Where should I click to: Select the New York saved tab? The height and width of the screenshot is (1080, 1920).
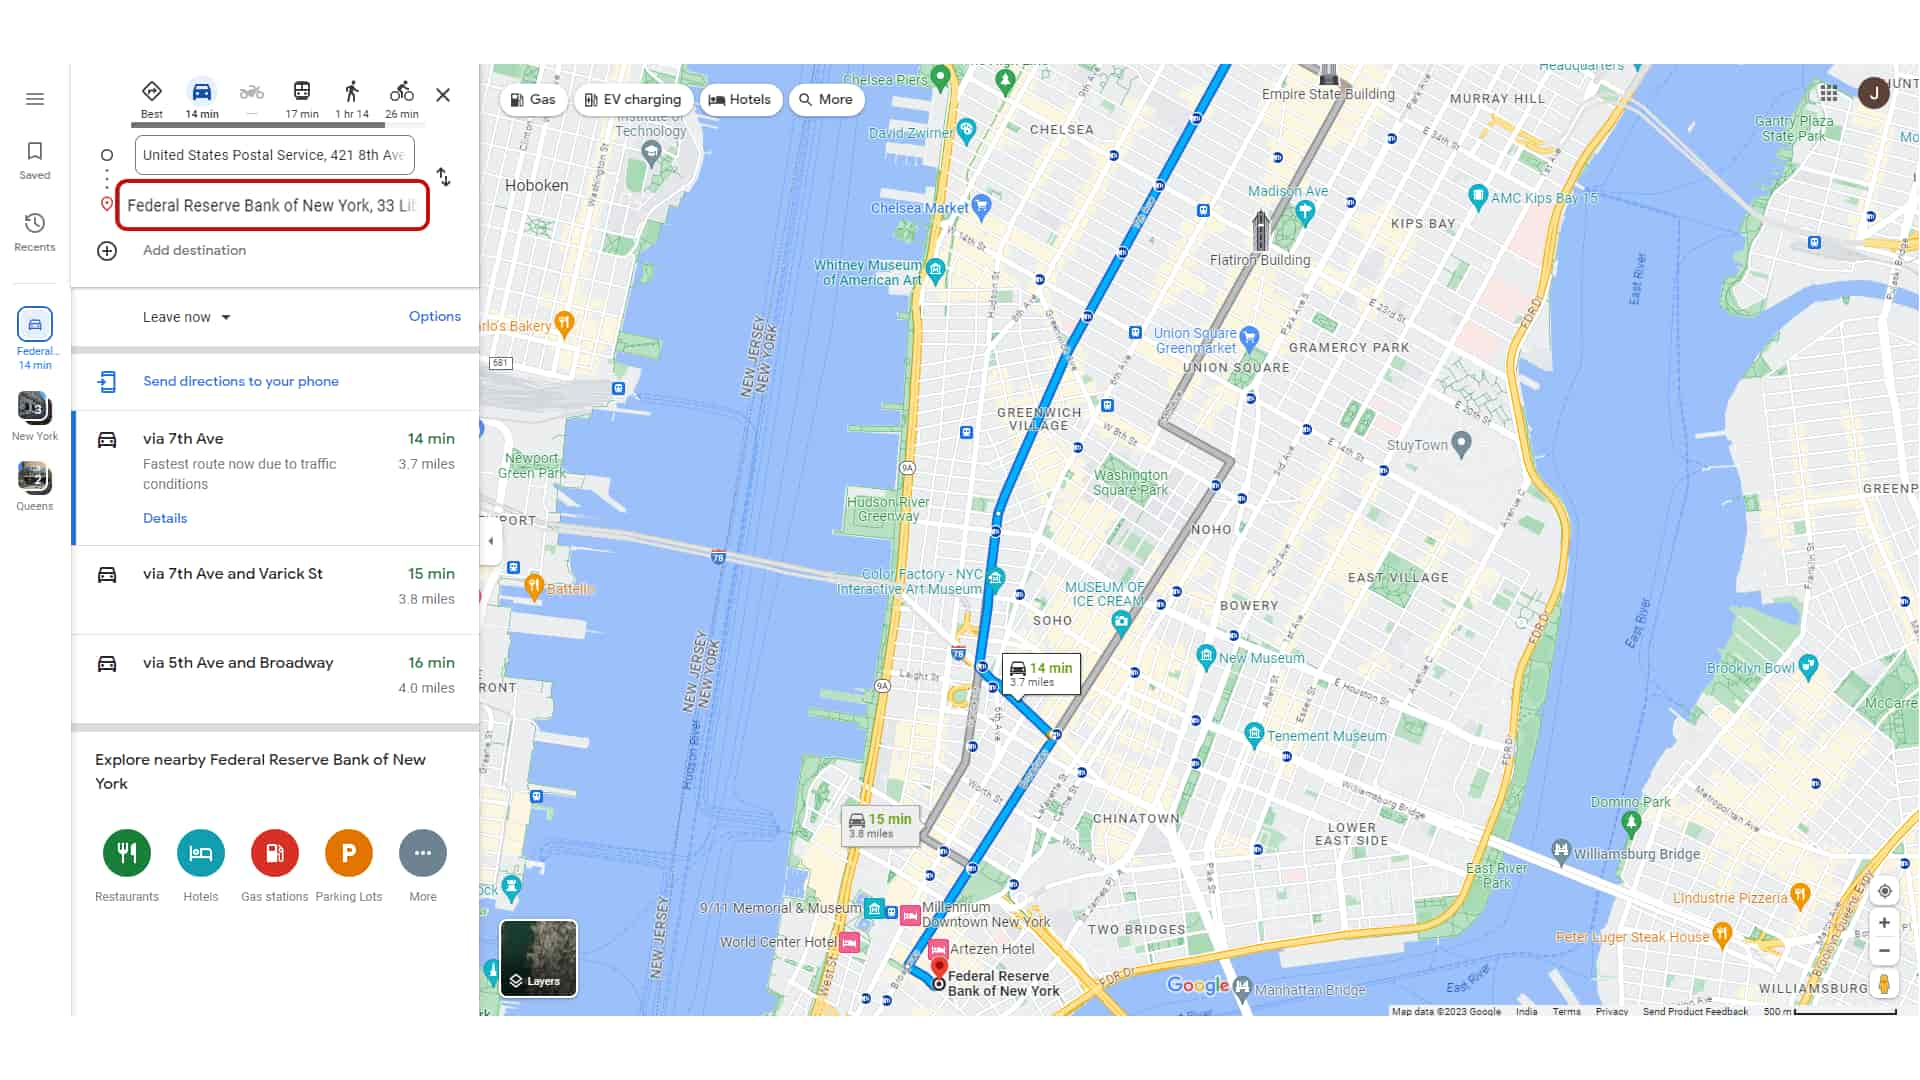tap(34, 414)
